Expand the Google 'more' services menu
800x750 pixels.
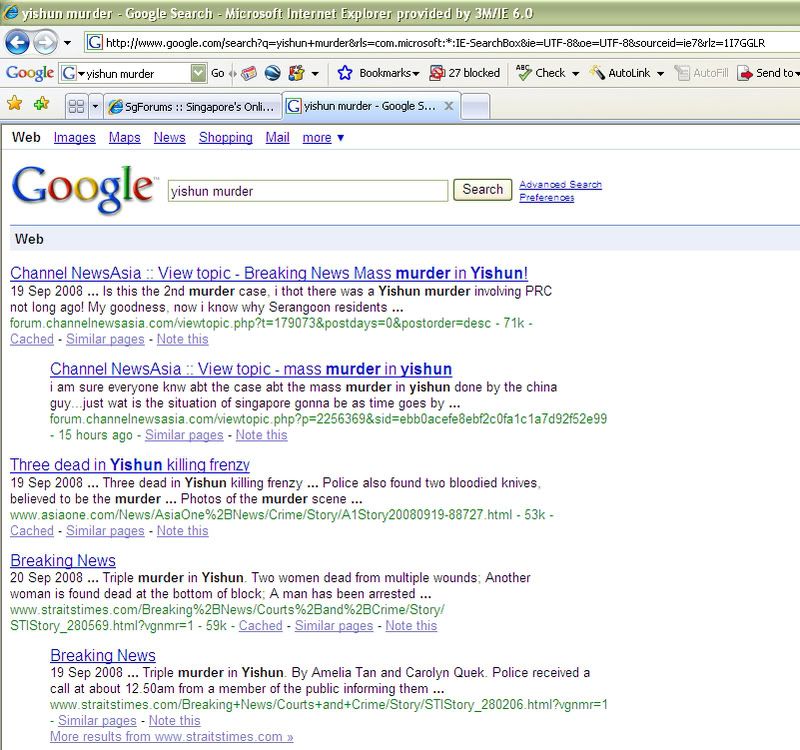click(x=323, y=138)
